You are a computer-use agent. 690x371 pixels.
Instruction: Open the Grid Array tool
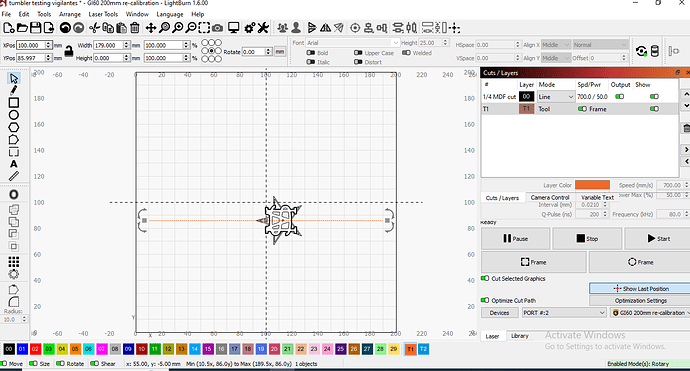(x=14, y=262)
